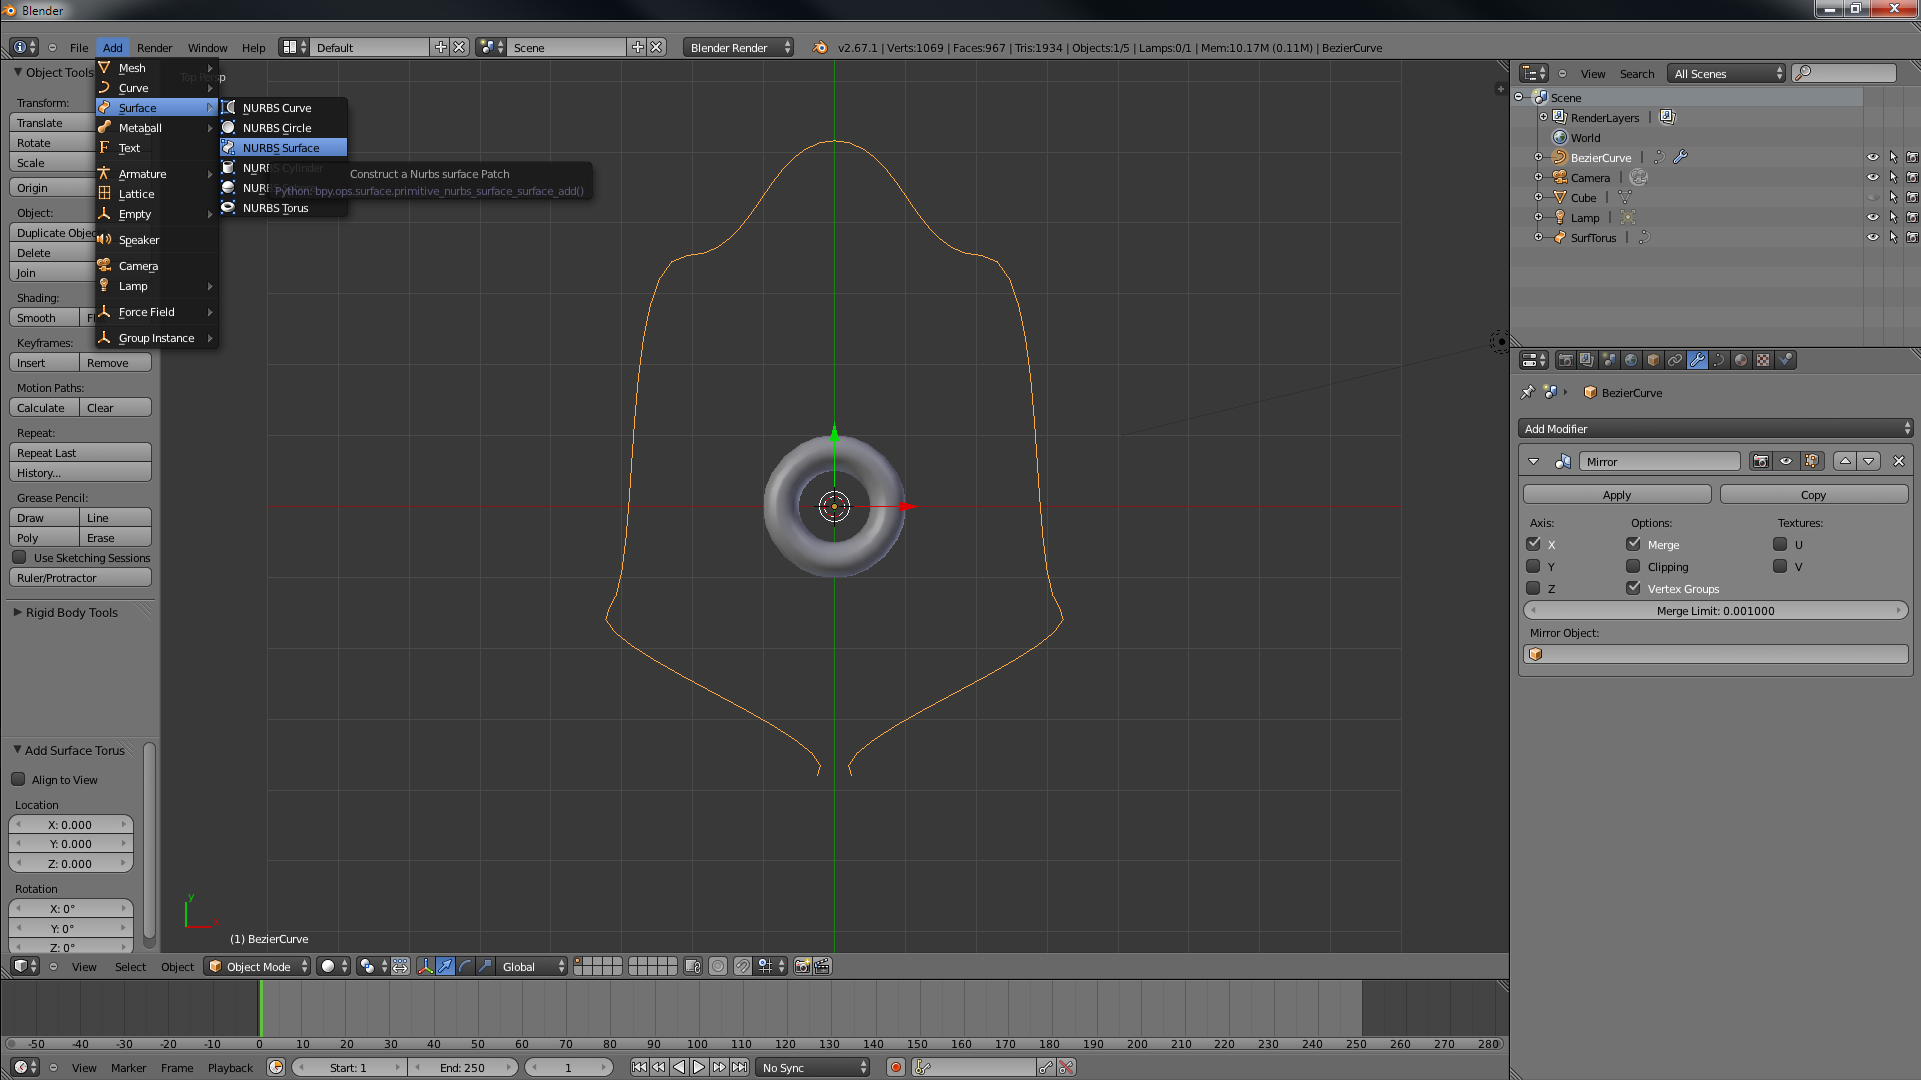Image resolution: width=1921 pixels, height=1080 pixels.
Task: Open the World properties tab globe icon
Action: 1631,361
